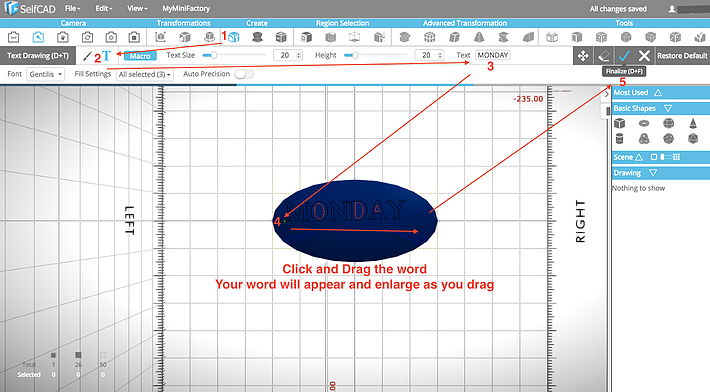Open the Edit menu
The height and width of the screenshot is (392, 710).
click(104, 9)
